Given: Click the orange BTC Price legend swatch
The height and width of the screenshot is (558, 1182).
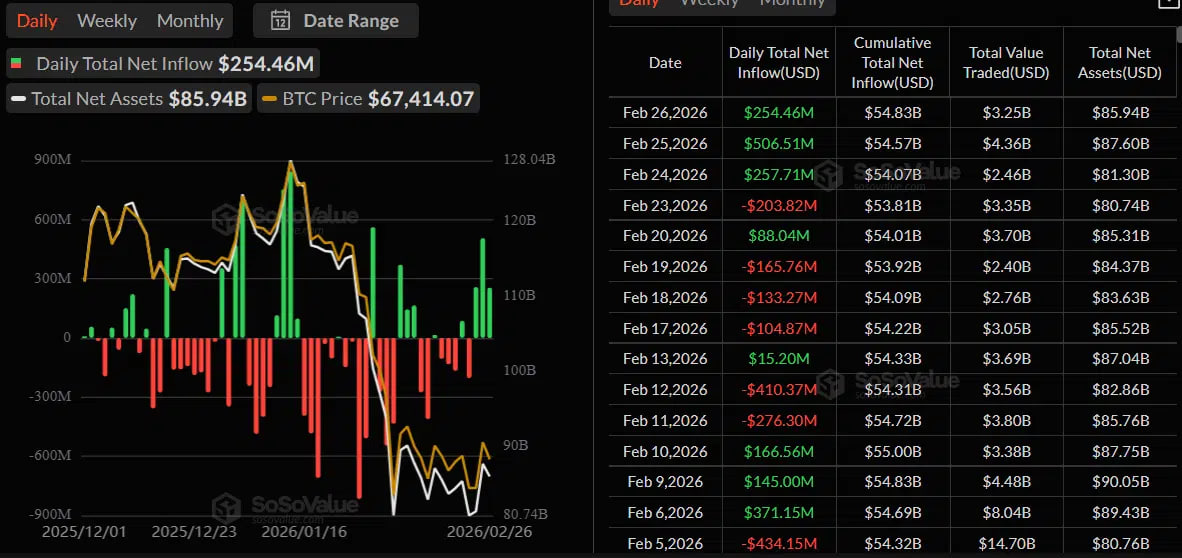Looking at the screenshot, I should click(x=270, y=99).
